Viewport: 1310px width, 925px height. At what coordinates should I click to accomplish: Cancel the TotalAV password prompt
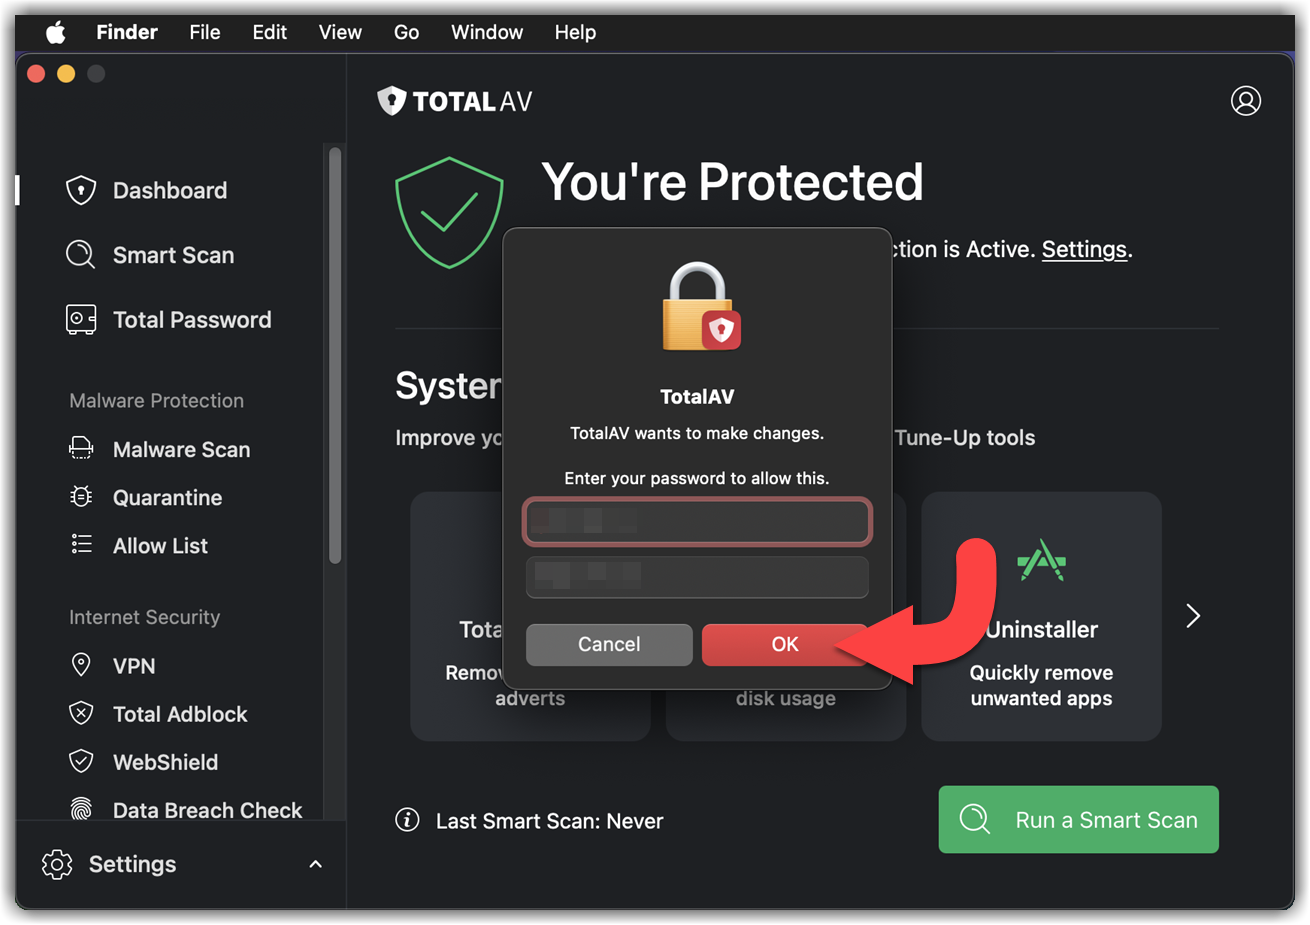609,645
